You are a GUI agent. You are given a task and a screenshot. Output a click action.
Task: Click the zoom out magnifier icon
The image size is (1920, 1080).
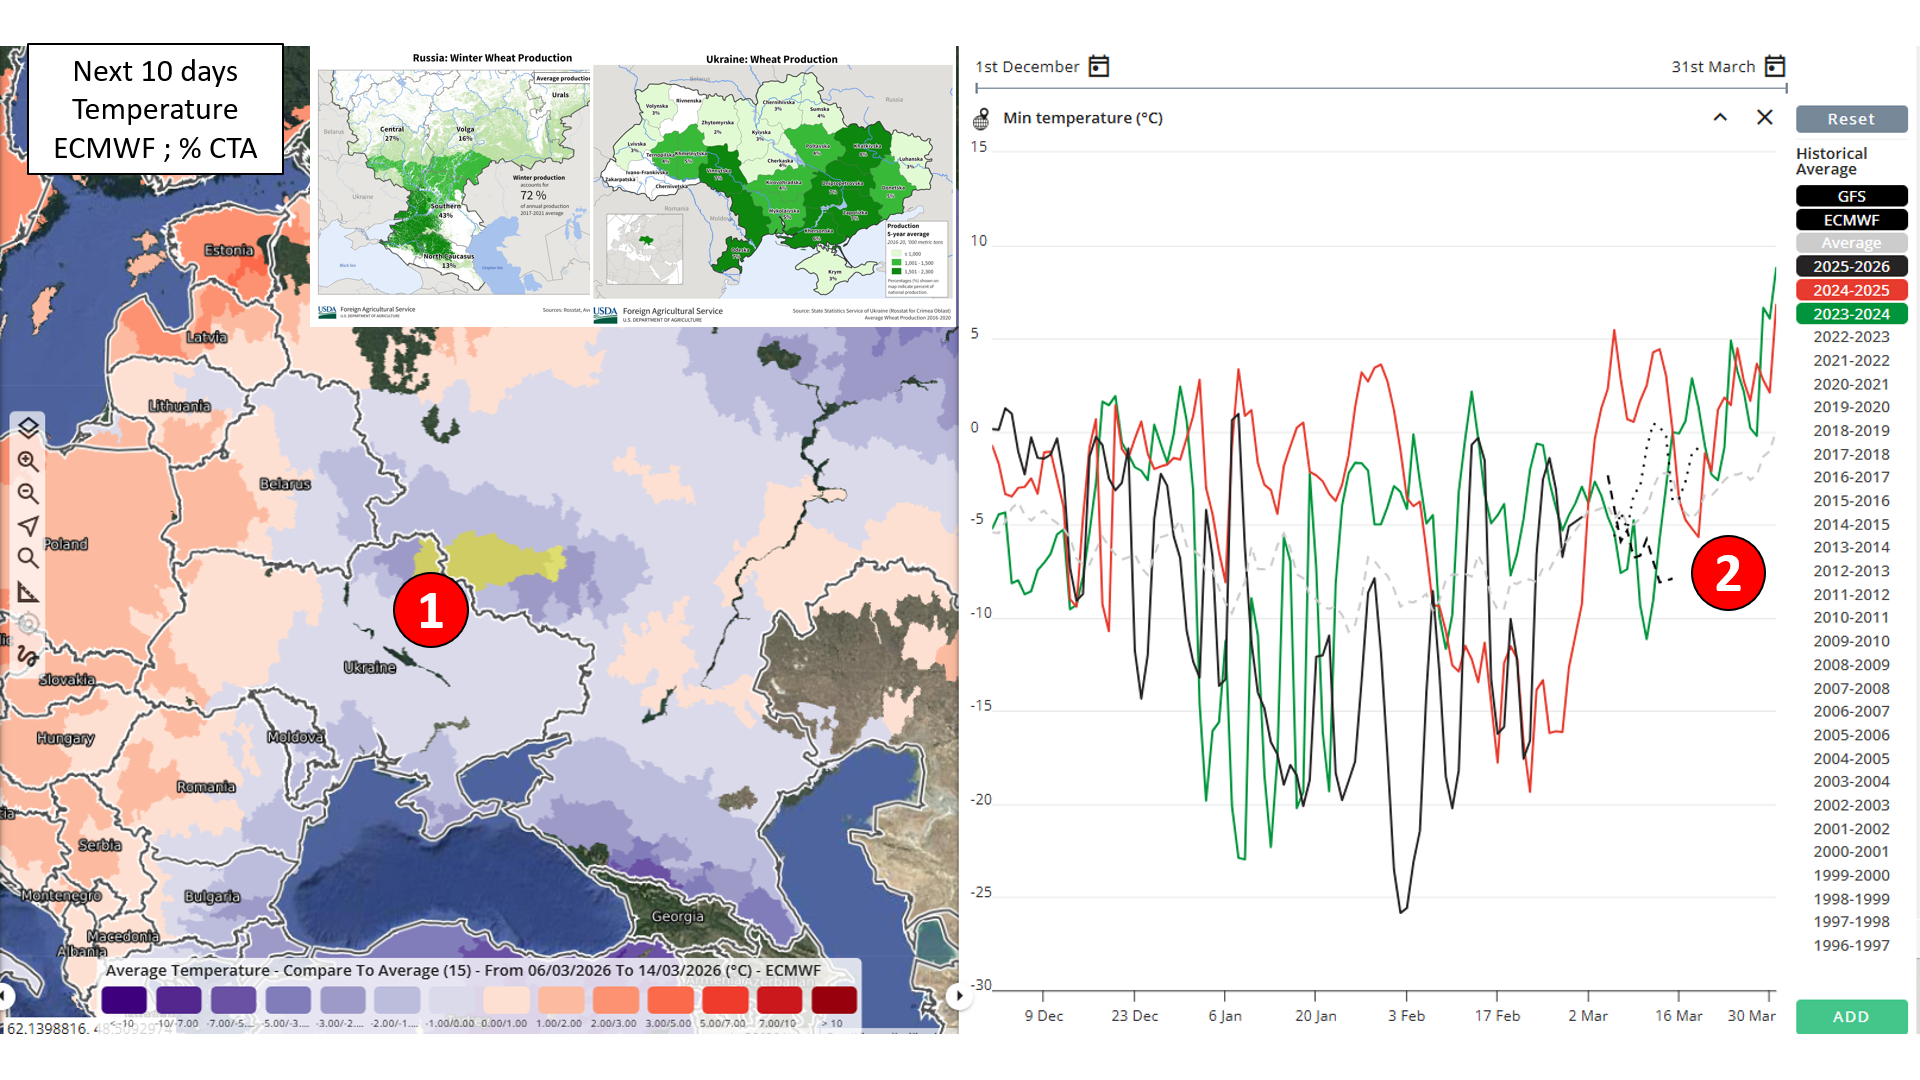click(x=28, y=494)
